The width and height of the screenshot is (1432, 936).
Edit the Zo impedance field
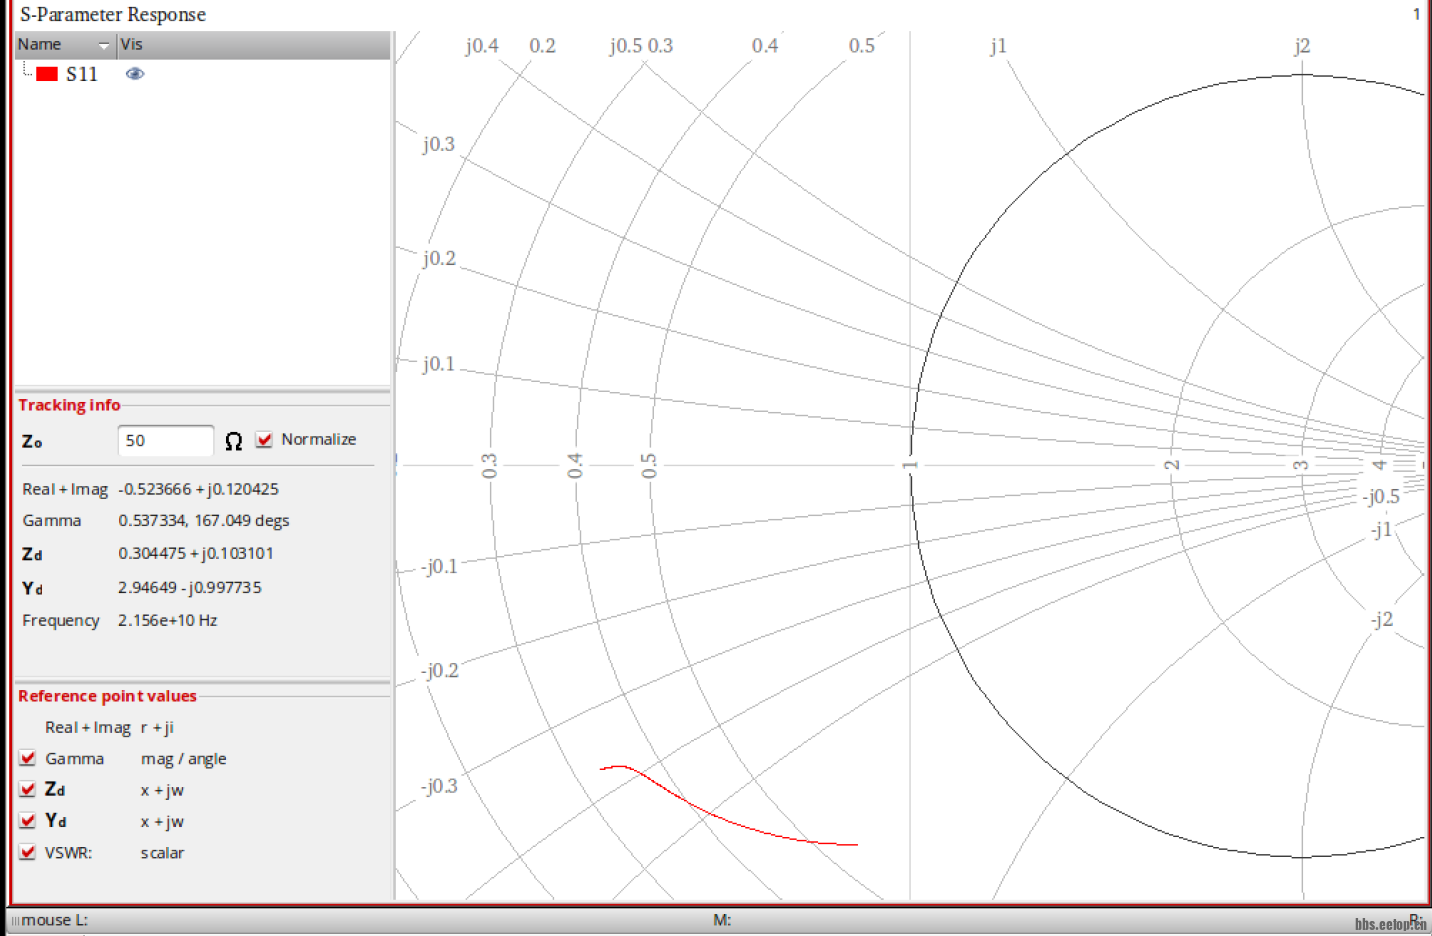(x=165, y=441)
